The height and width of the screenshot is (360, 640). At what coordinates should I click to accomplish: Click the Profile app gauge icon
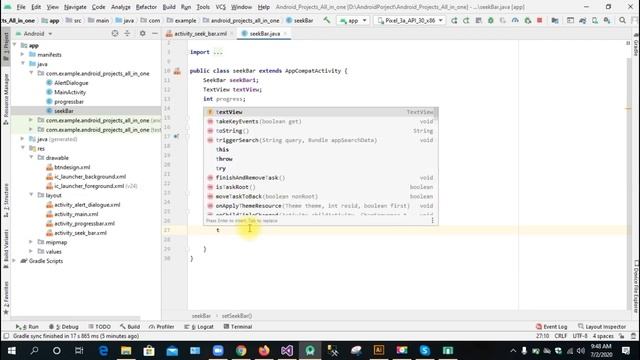point(515,20)
